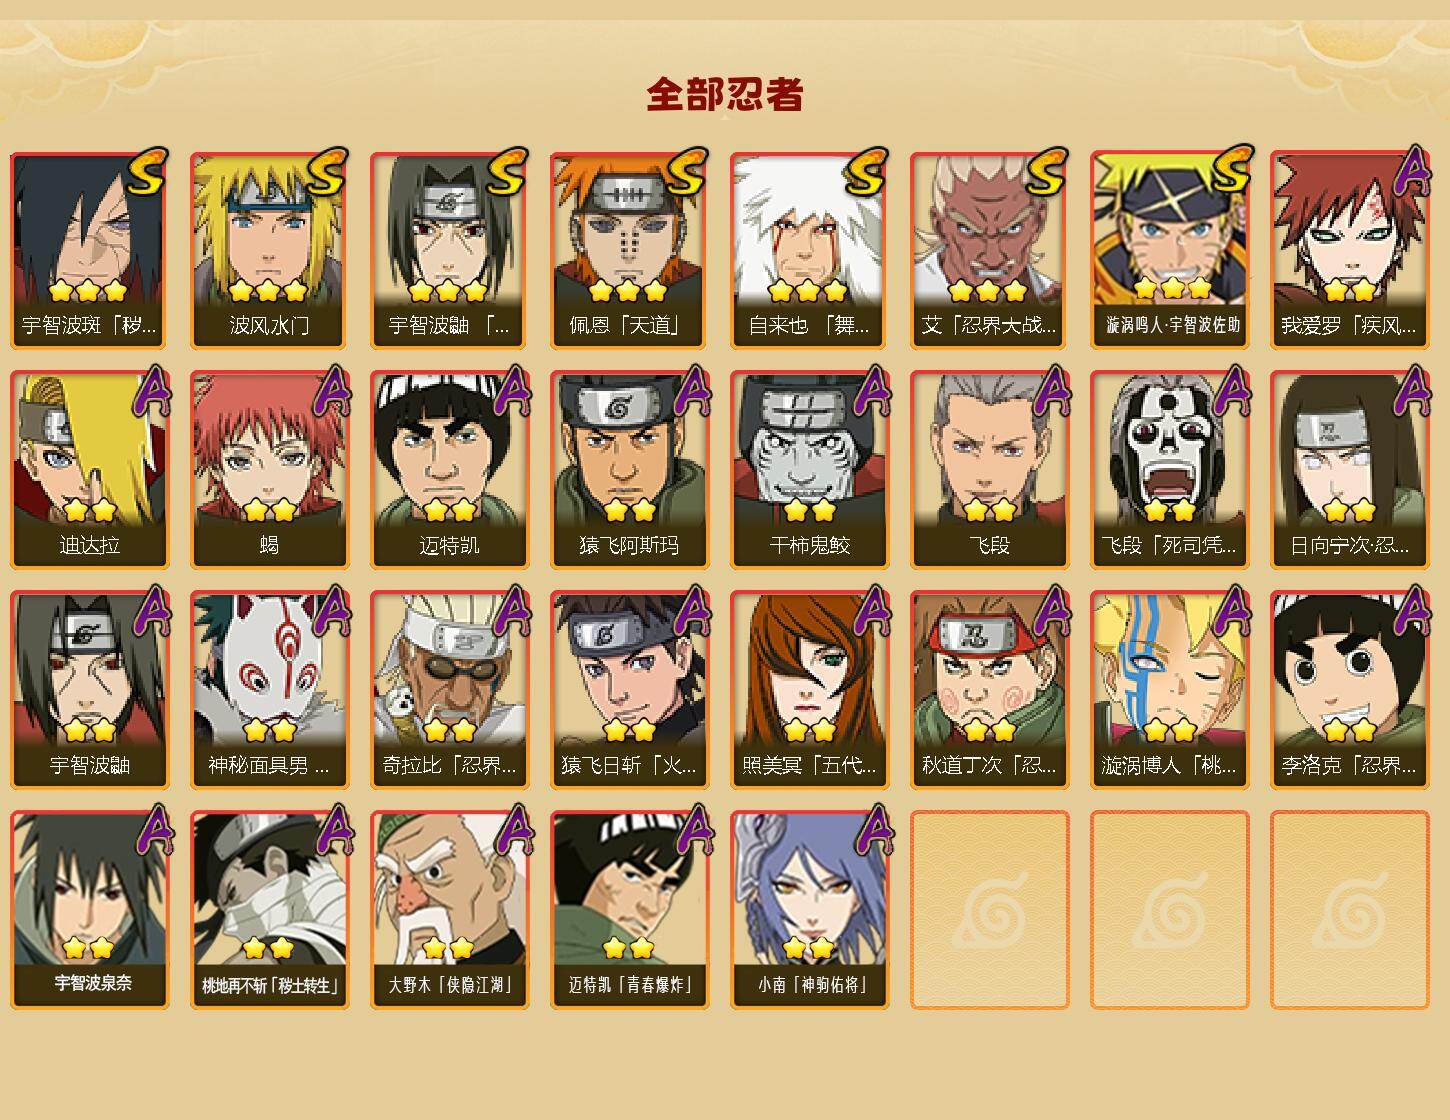Select the 桃地再不斩「秽土转生」 card

tap(269, 910)
